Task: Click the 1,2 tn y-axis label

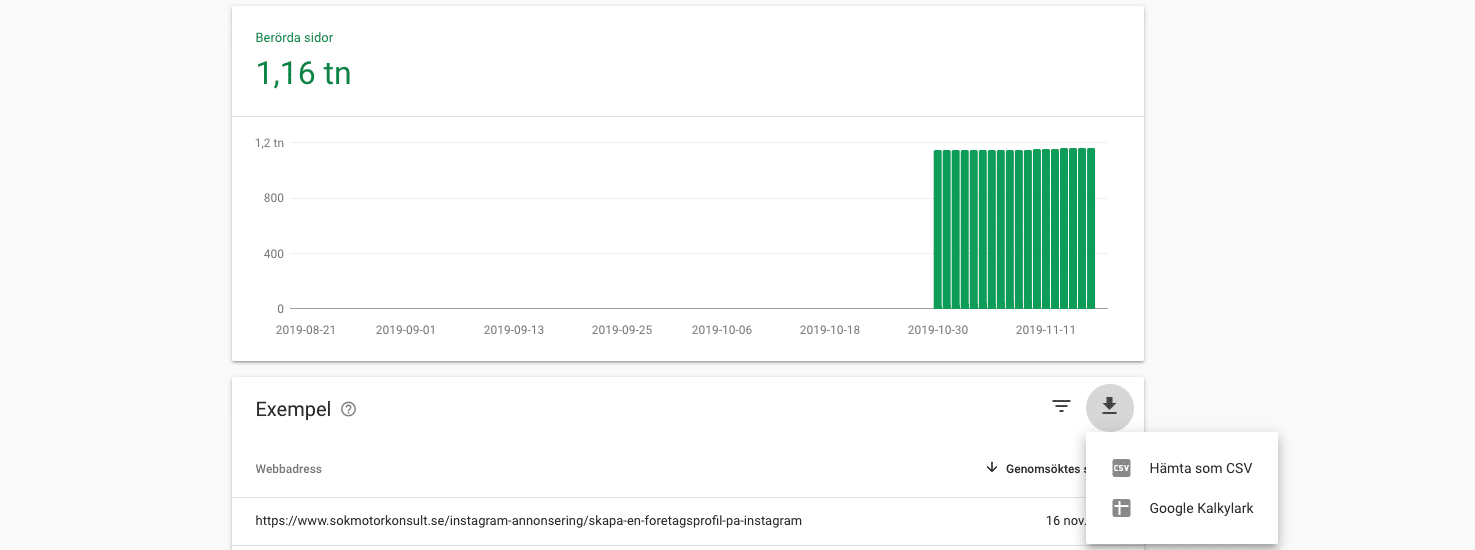Action: click(x=269, y=143)
